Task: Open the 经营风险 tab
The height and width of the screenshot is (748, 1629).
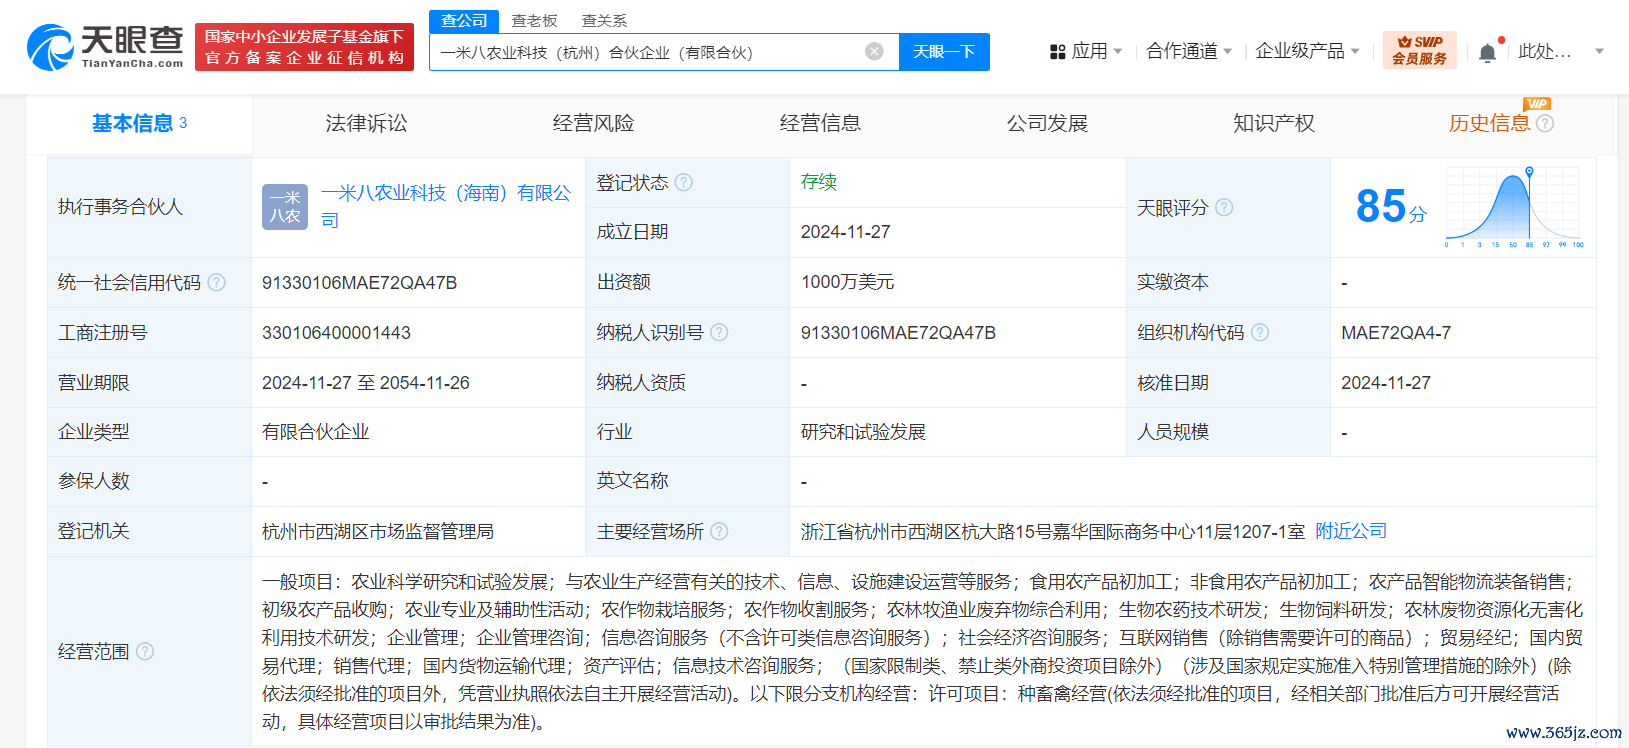Action: (593, 123)
